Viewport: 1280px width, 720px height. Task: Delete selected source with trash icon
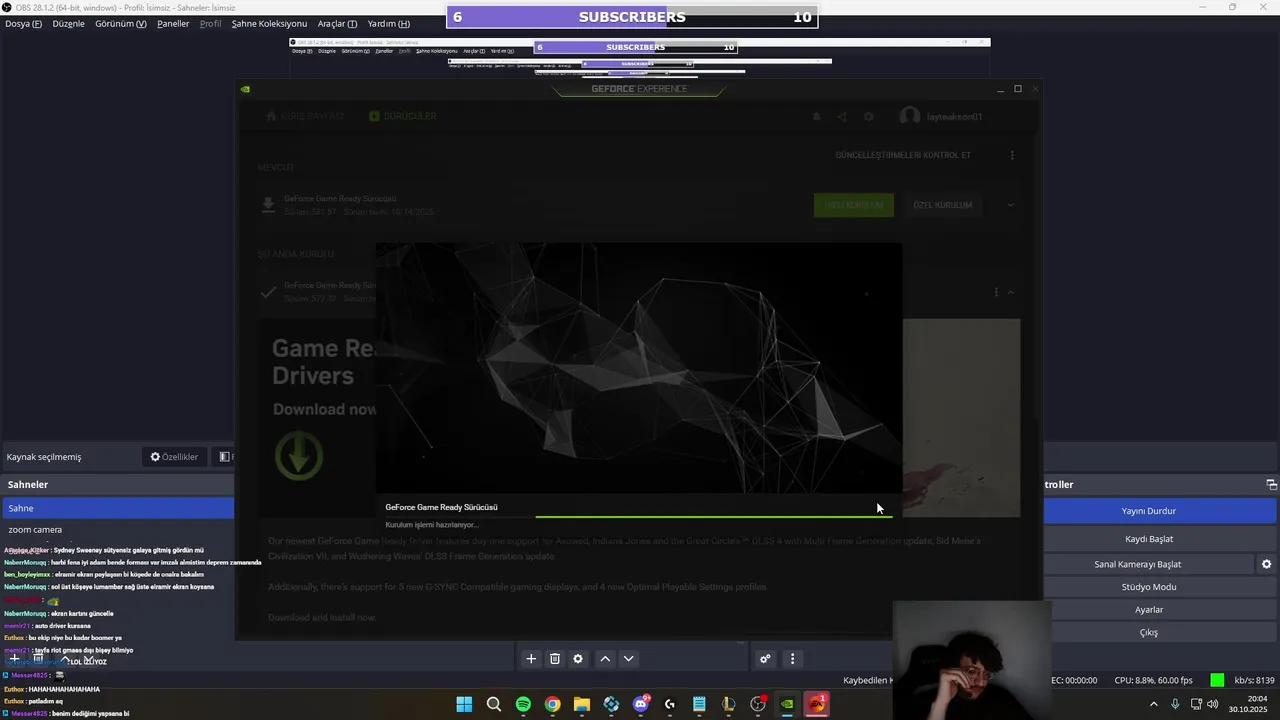click(555, 659)
